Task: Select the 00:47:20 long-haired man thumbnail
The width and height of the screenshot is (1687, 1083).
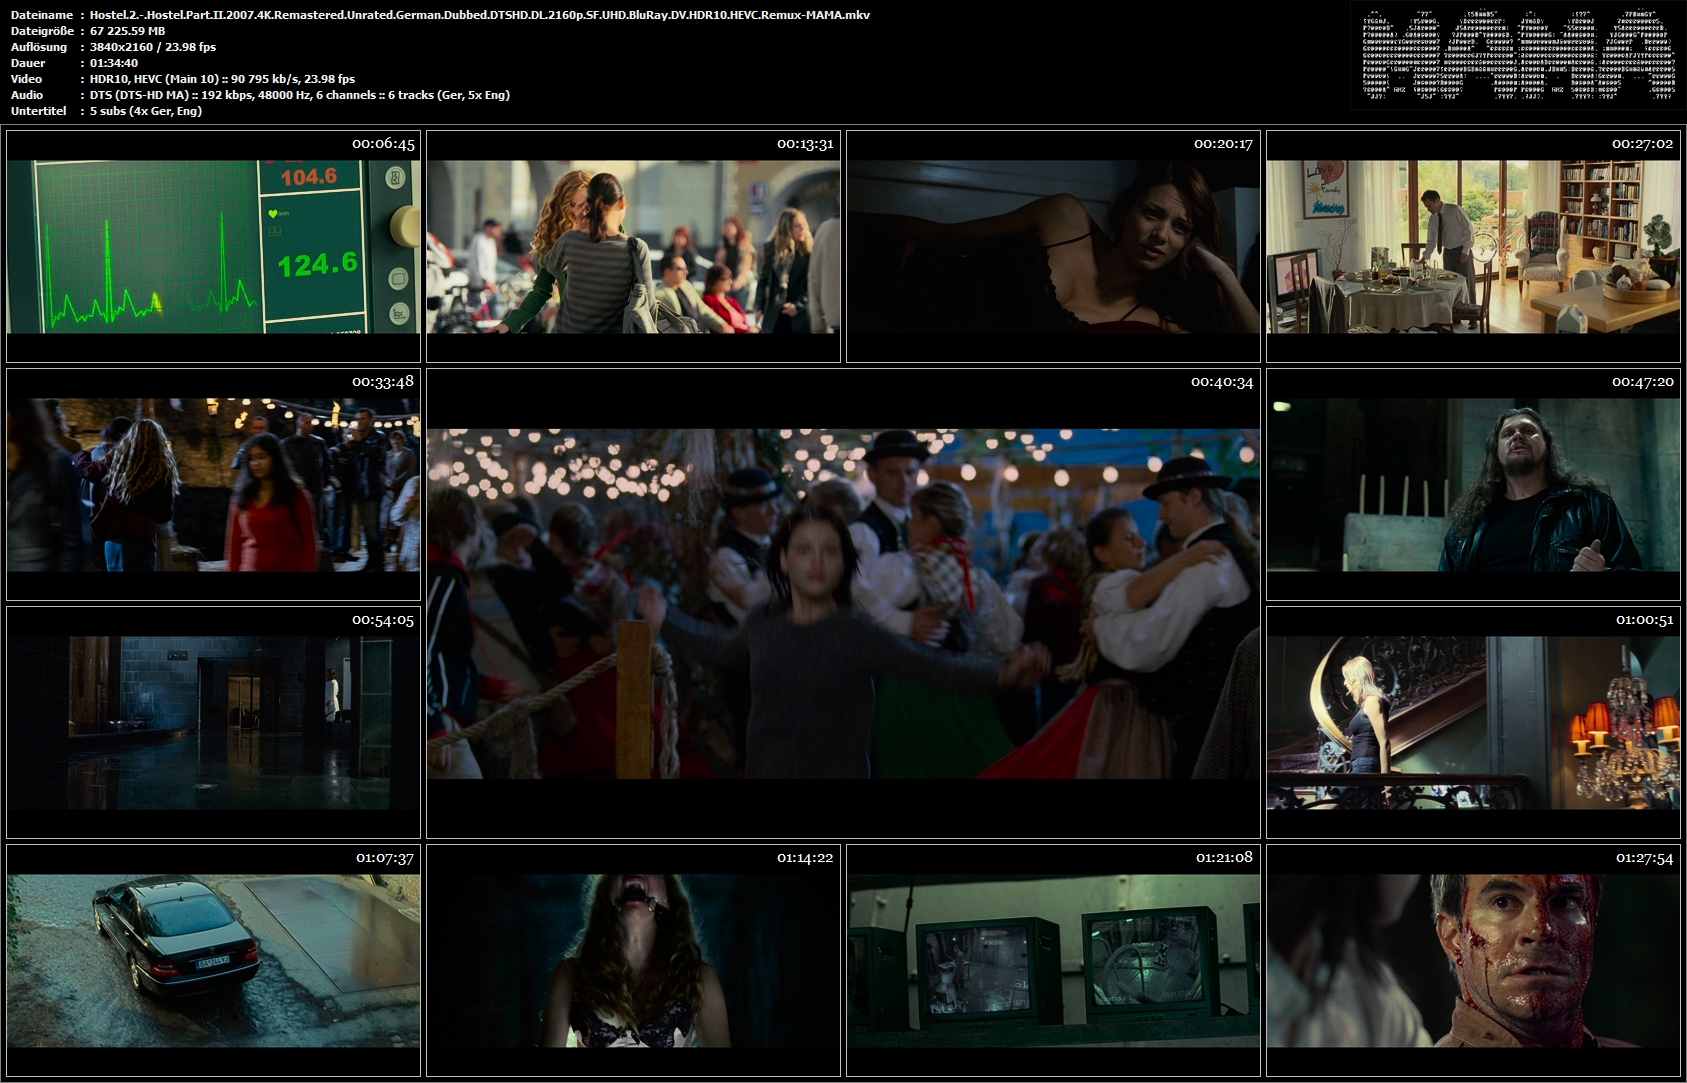Action: (x=1473, y=484)
